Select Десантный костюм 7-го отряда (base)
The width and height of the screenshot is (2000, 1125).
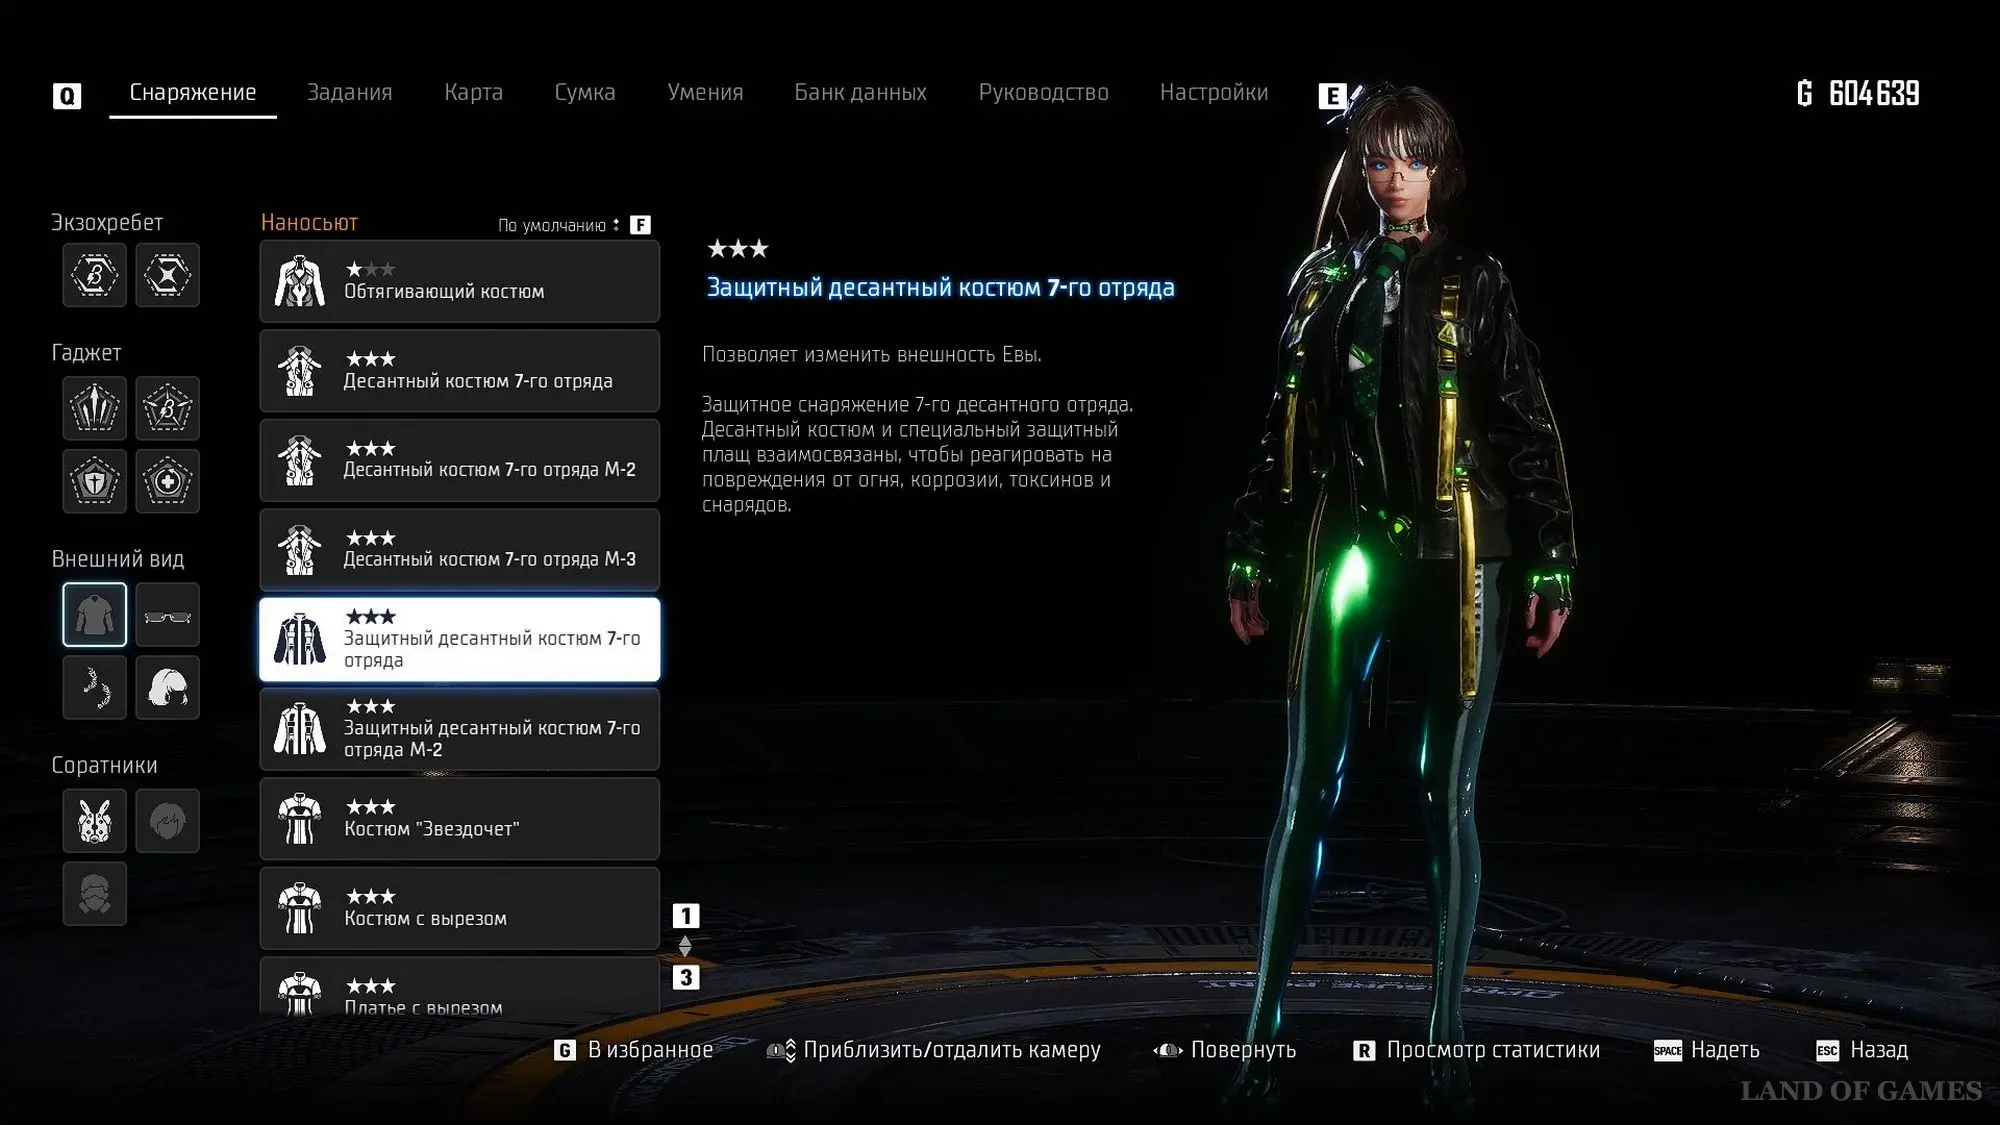460,371
